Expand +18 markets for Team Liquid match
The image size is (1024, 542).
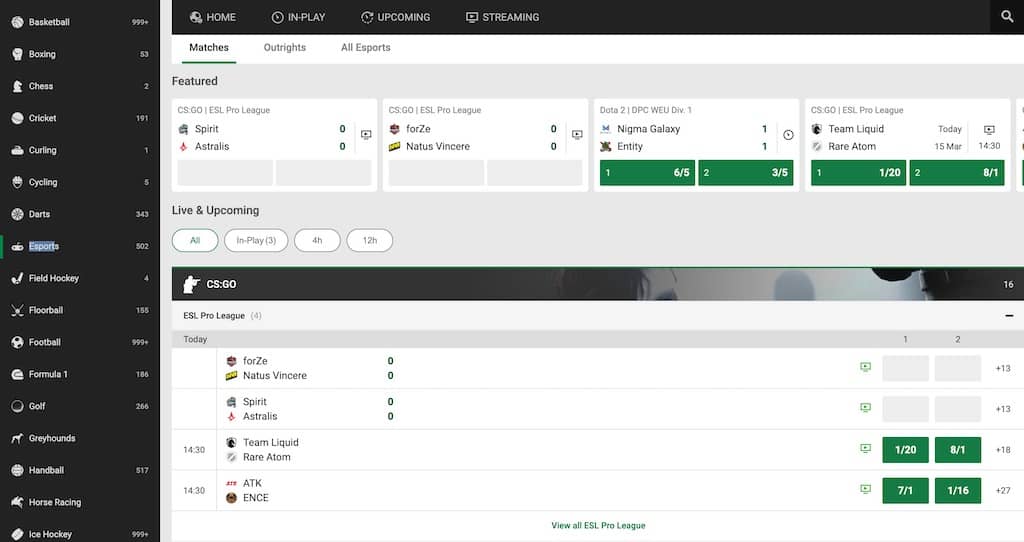point(1003,450)
